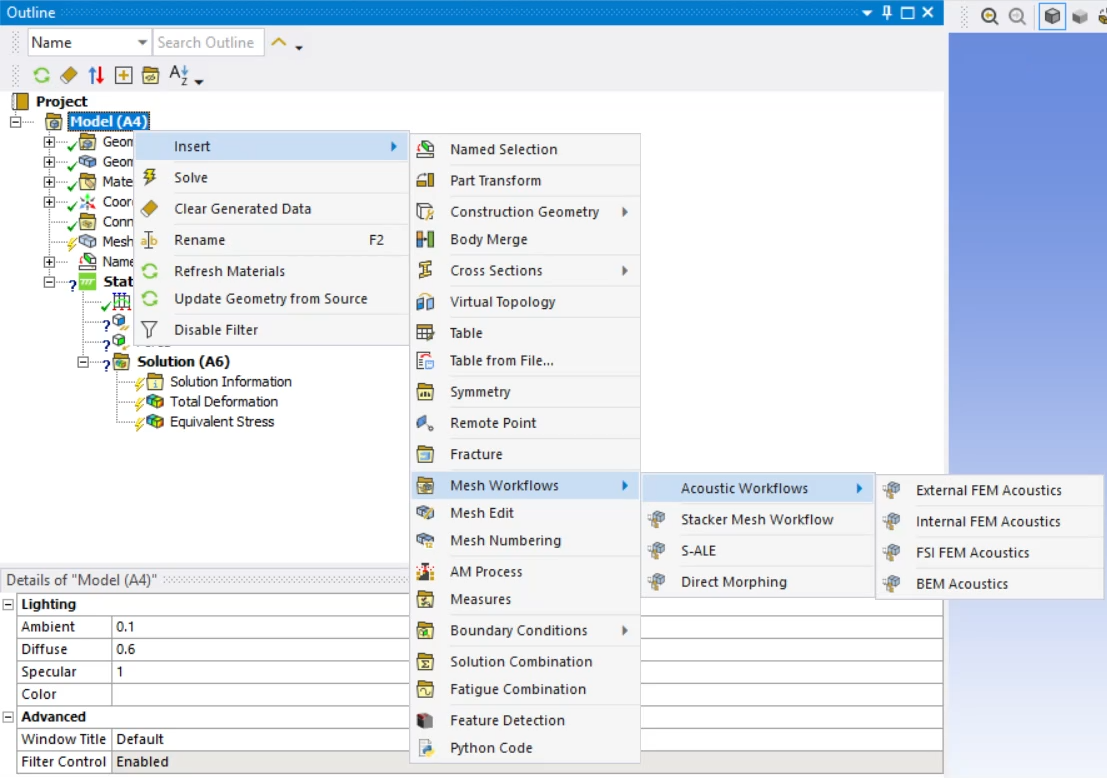Toggle the light gray cube display mode
Viewport: 1107px width, 778px height.
pos(1080,16)
